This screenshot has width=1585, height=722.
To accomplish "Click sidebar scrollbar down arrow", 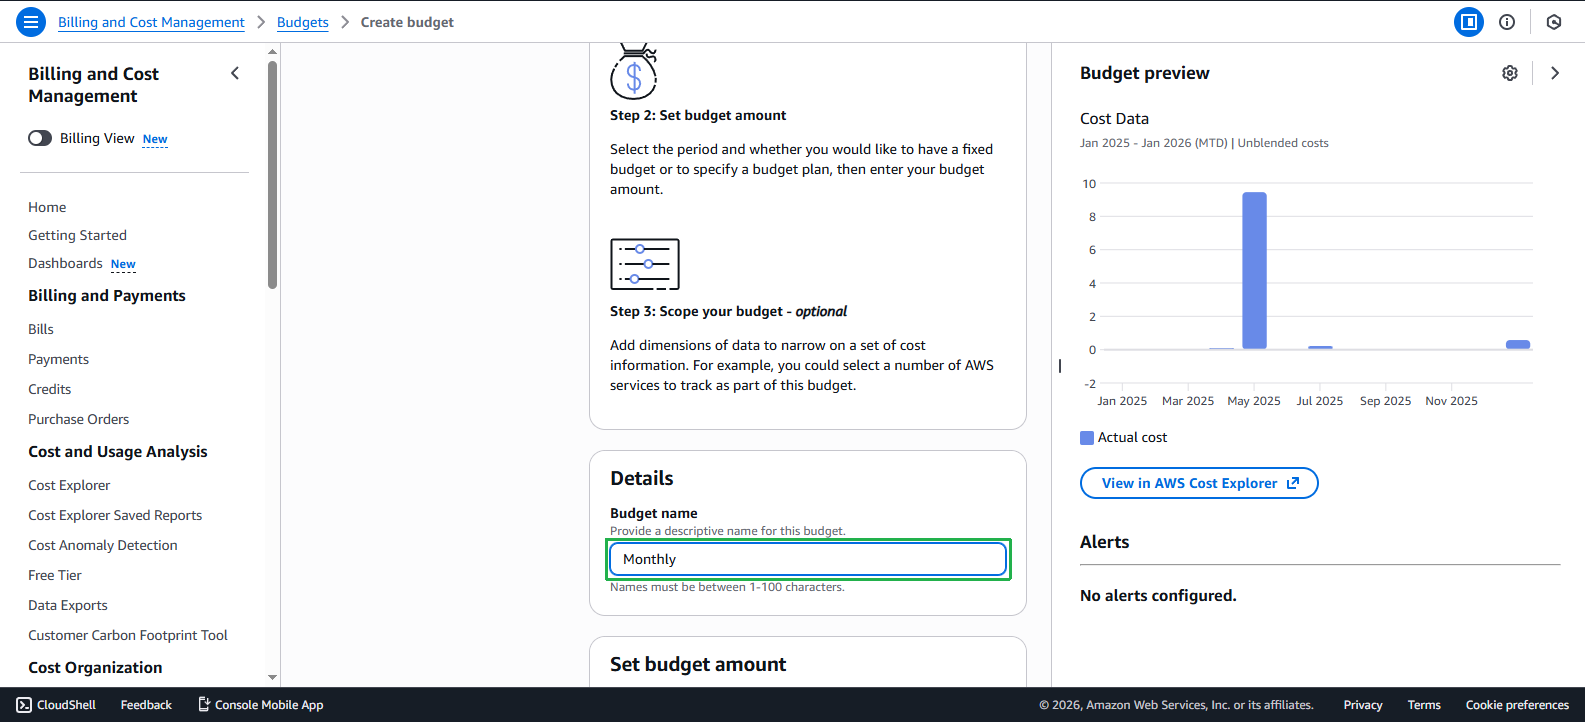I will tap(272, 677).
